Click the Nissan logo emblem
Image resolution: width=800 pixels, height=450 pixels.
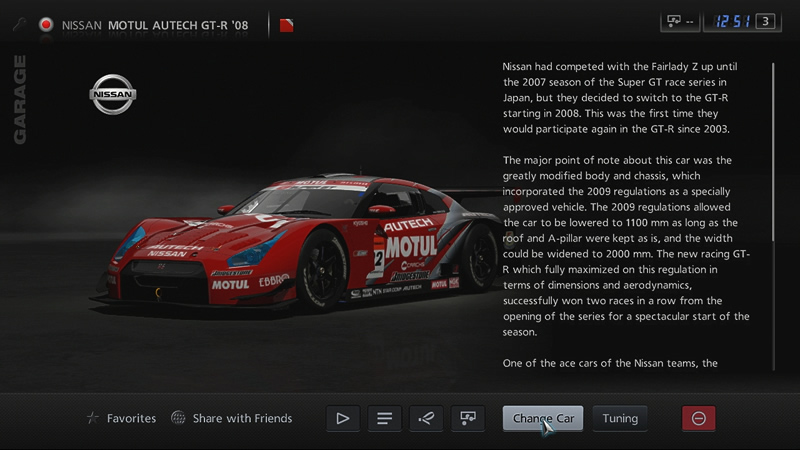coord(113,95)
